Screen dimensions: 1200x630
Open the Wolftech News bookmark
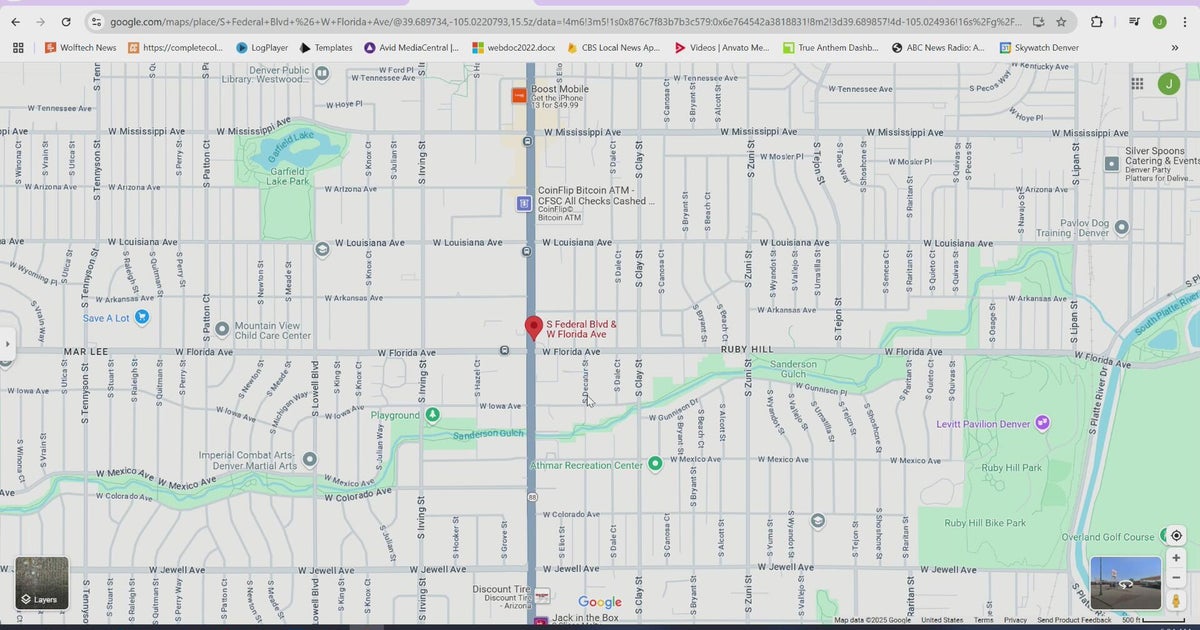(x=80, y=47)
